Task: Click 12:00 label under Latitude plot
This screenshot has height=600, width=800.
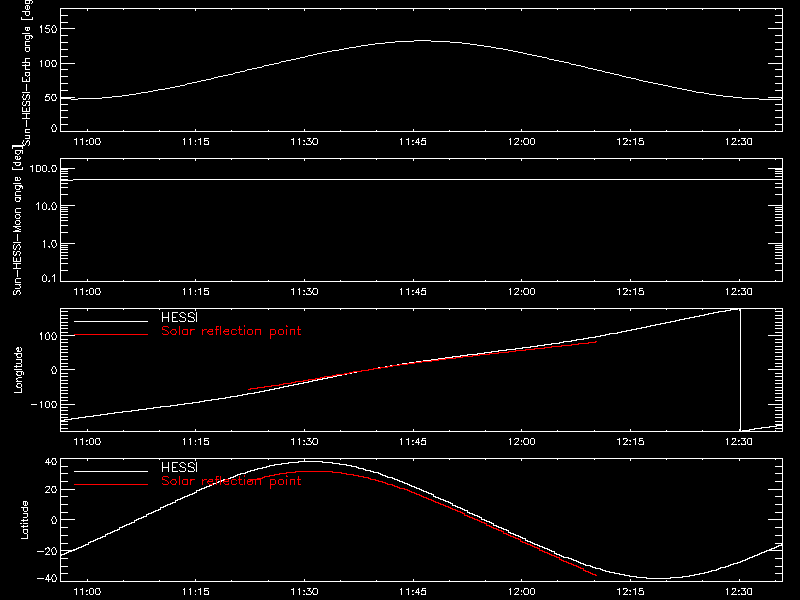Action: 521,592
